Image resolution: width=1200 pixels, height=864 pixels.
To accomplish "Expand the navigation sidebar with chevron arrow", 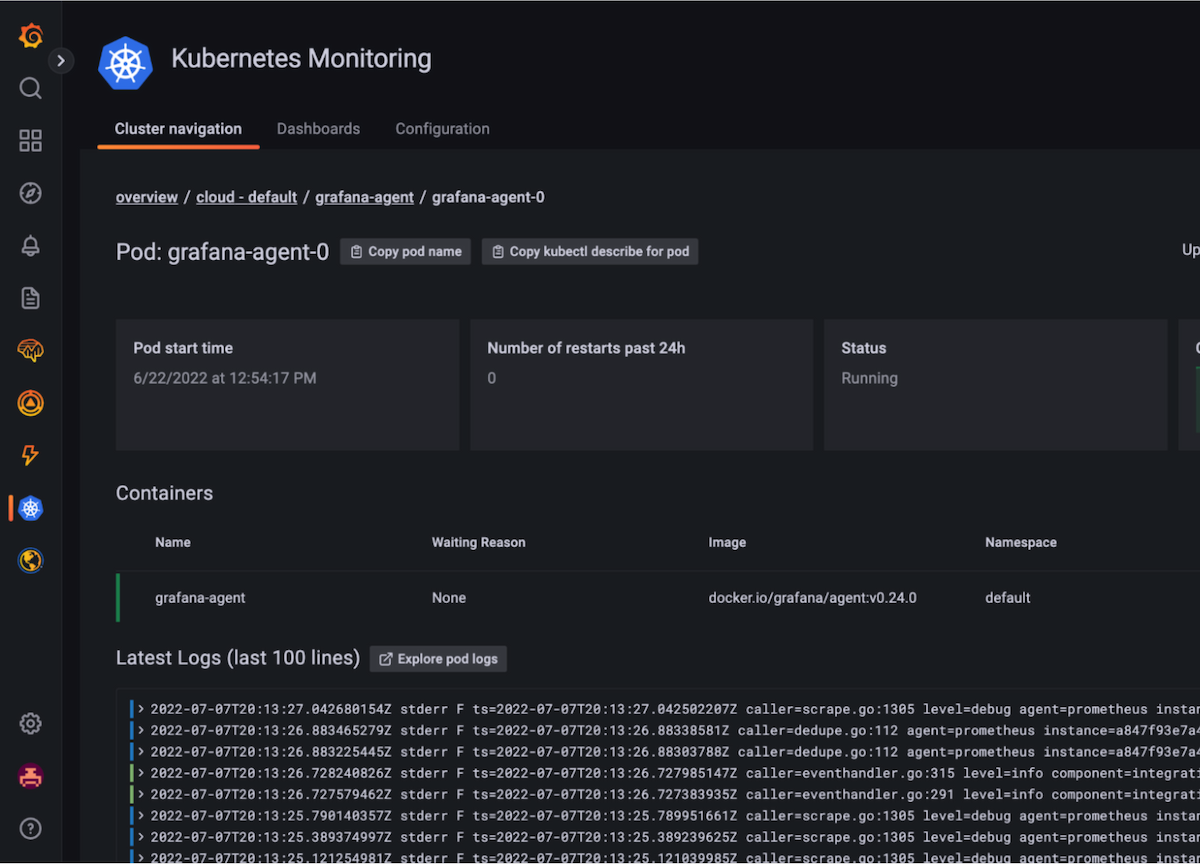I will click(61, 60).
